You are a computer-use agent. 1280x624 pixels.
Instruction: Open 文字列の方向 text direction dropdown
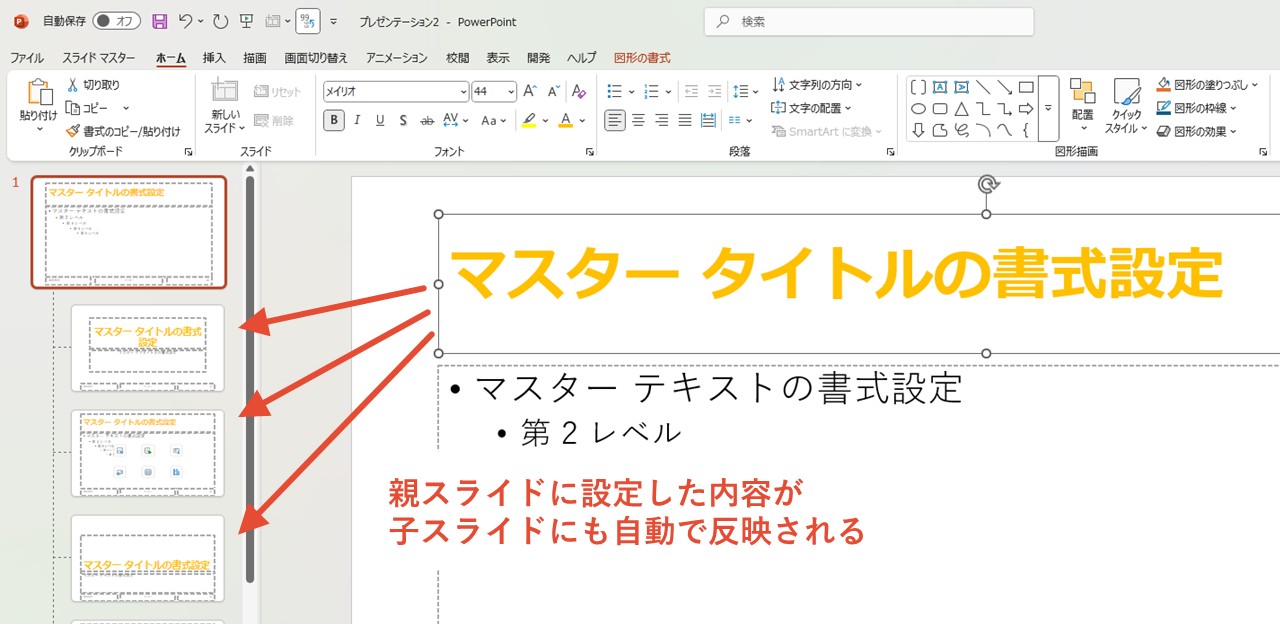817,85
